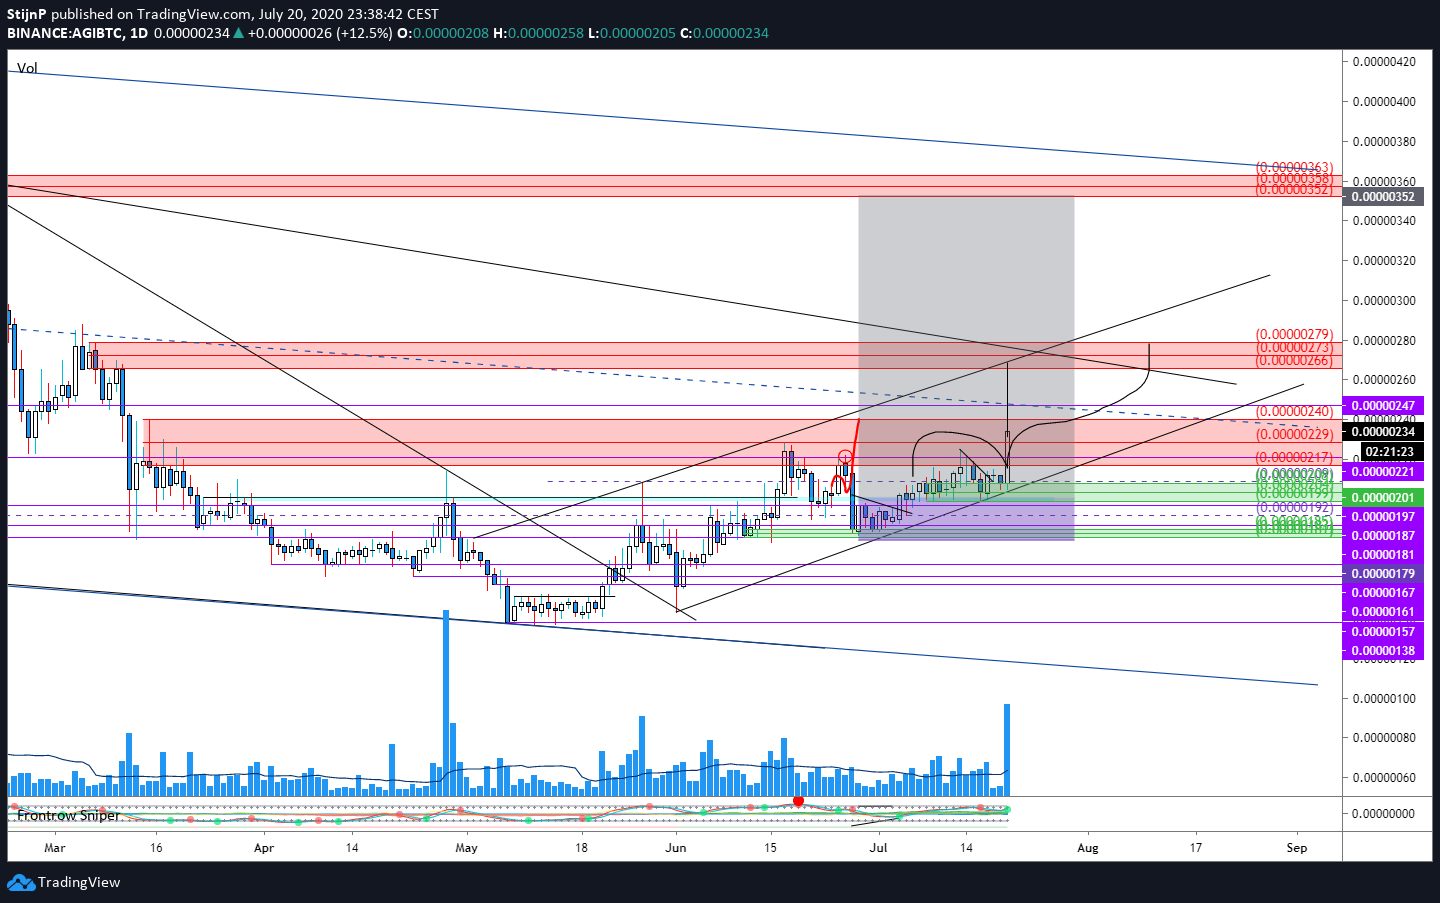
Task: Click the May label on time axis
Action: coord(467,848)
